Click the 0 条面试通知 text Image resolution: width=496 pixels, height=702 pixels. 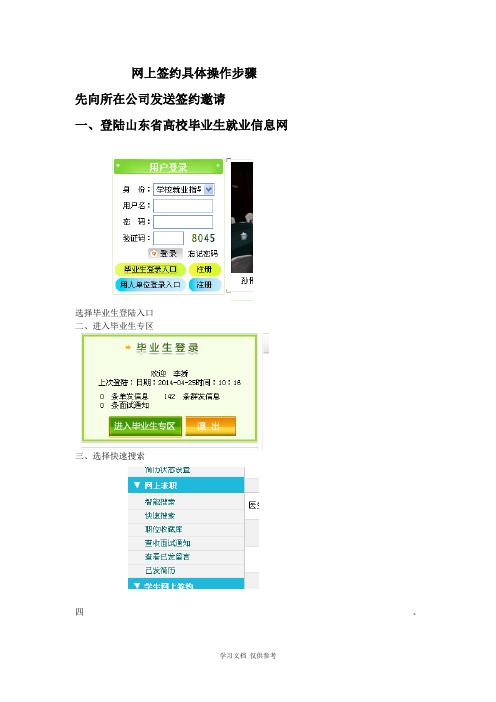click(x=124, y=405)
